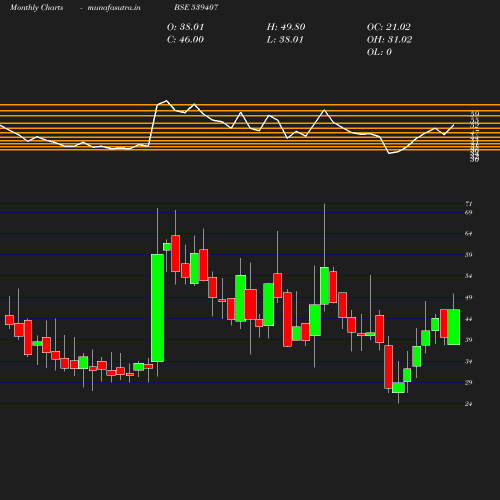This screenshot has height=500, width=500.
Task: Click the 'OL: 0' reading
Action: (379, 52)
